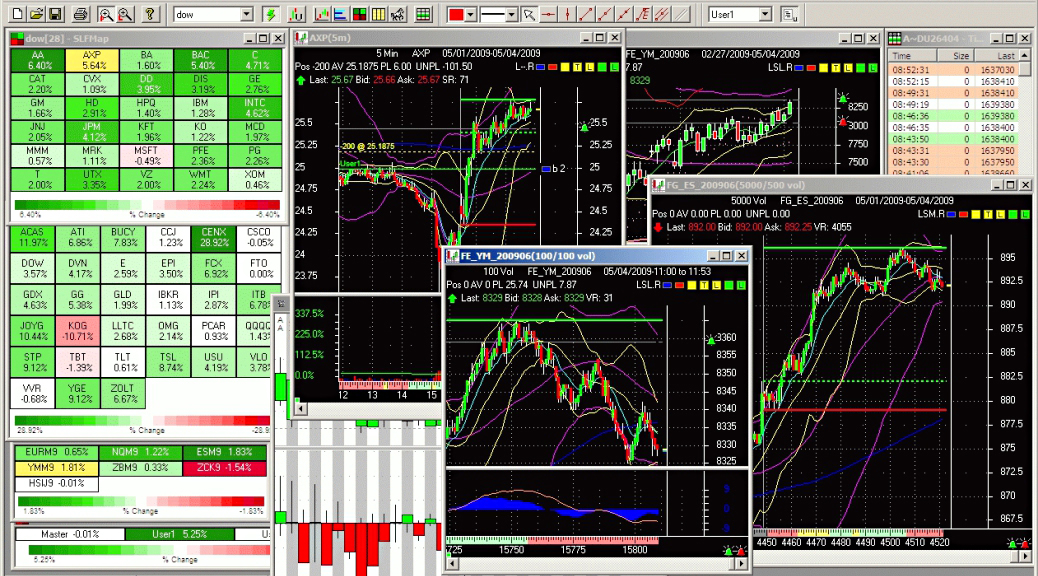Click the yellow columns toolbar icon
This screenshot has width=1038, height=576.
point(379,14)
